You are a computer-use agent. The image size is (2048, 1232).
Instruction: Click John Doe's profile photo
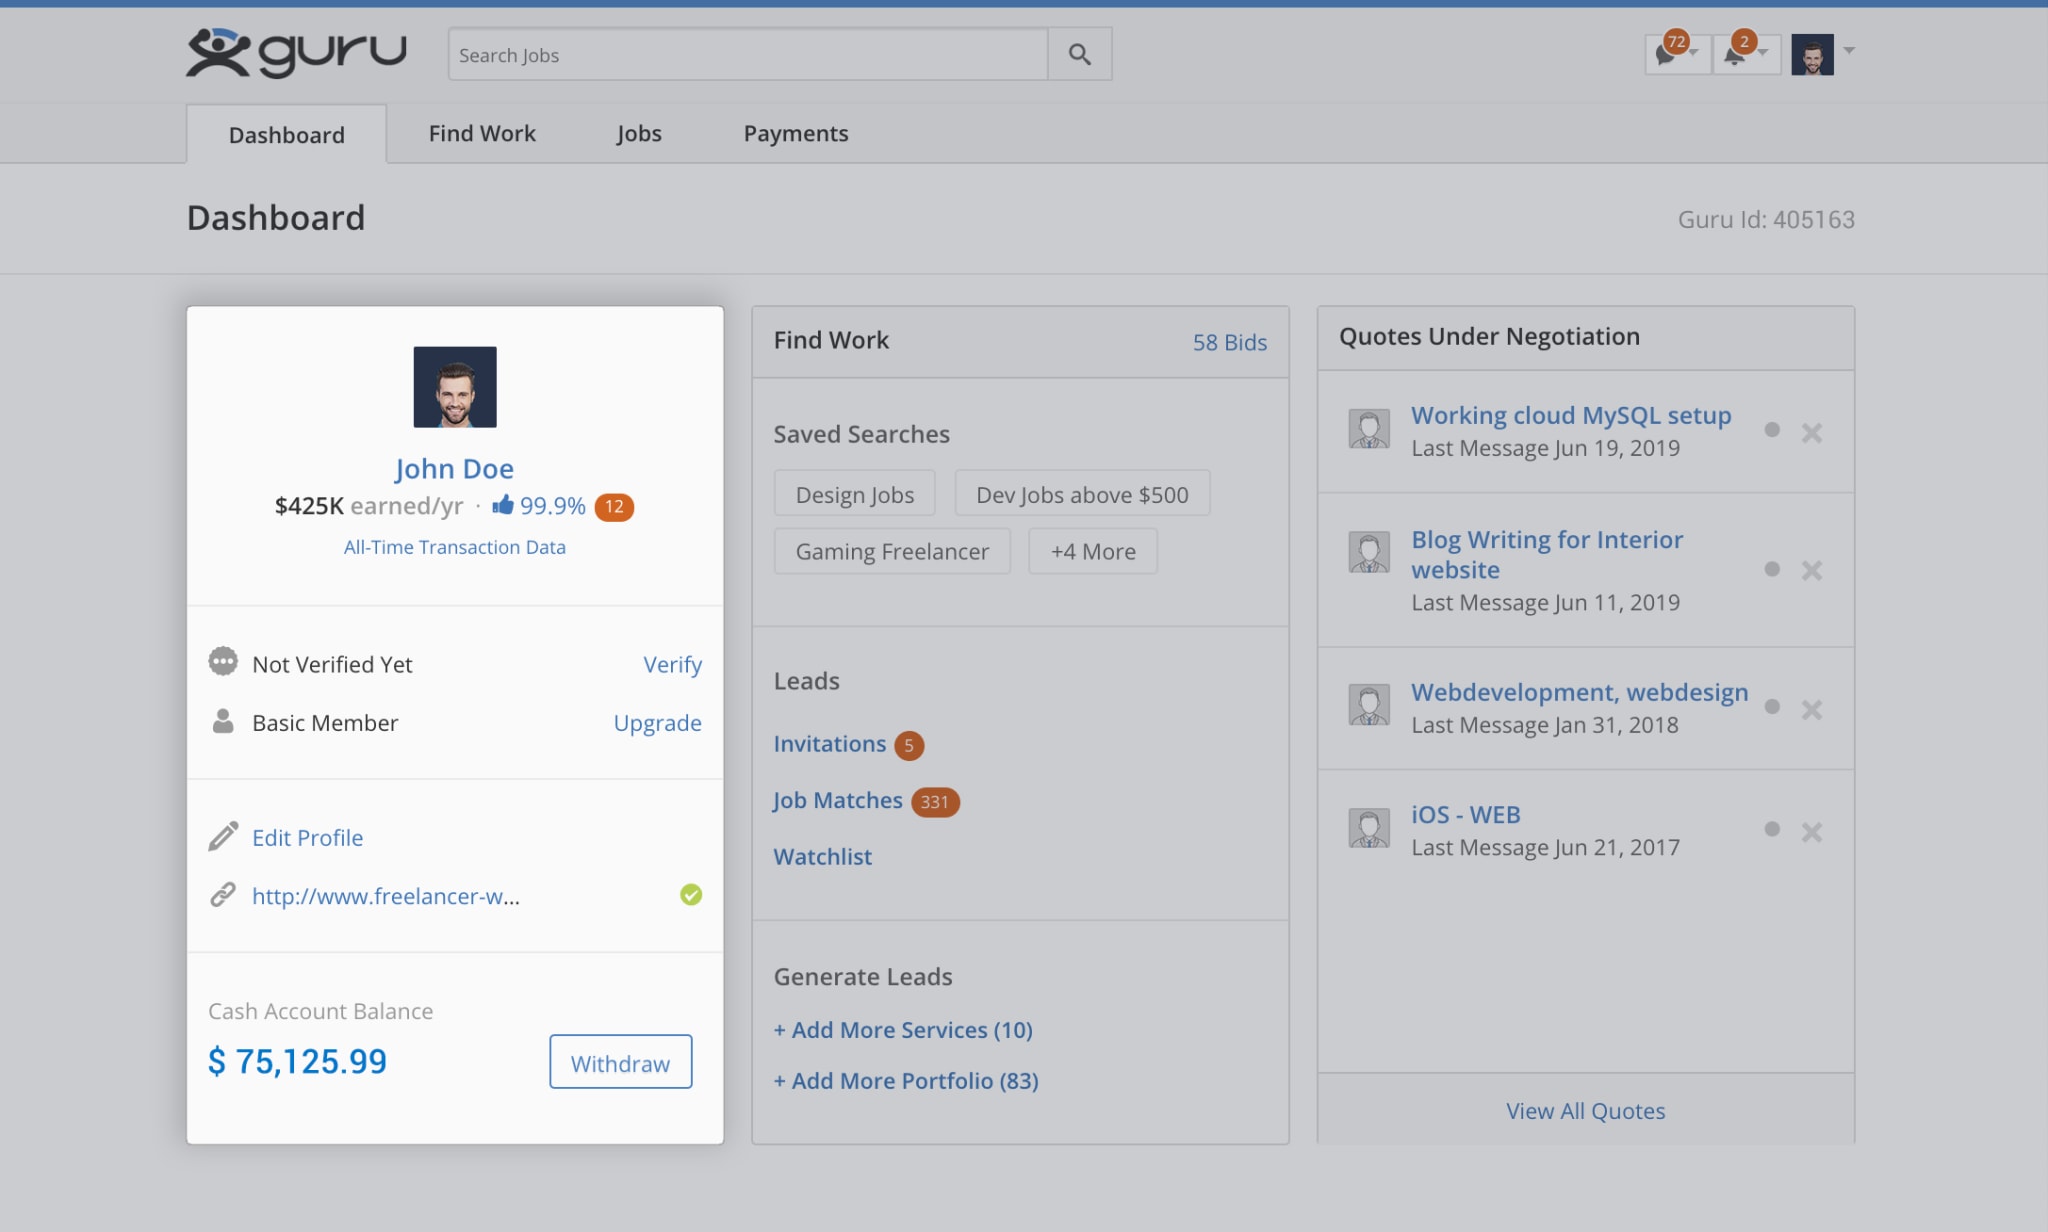(x=455, y=387)
